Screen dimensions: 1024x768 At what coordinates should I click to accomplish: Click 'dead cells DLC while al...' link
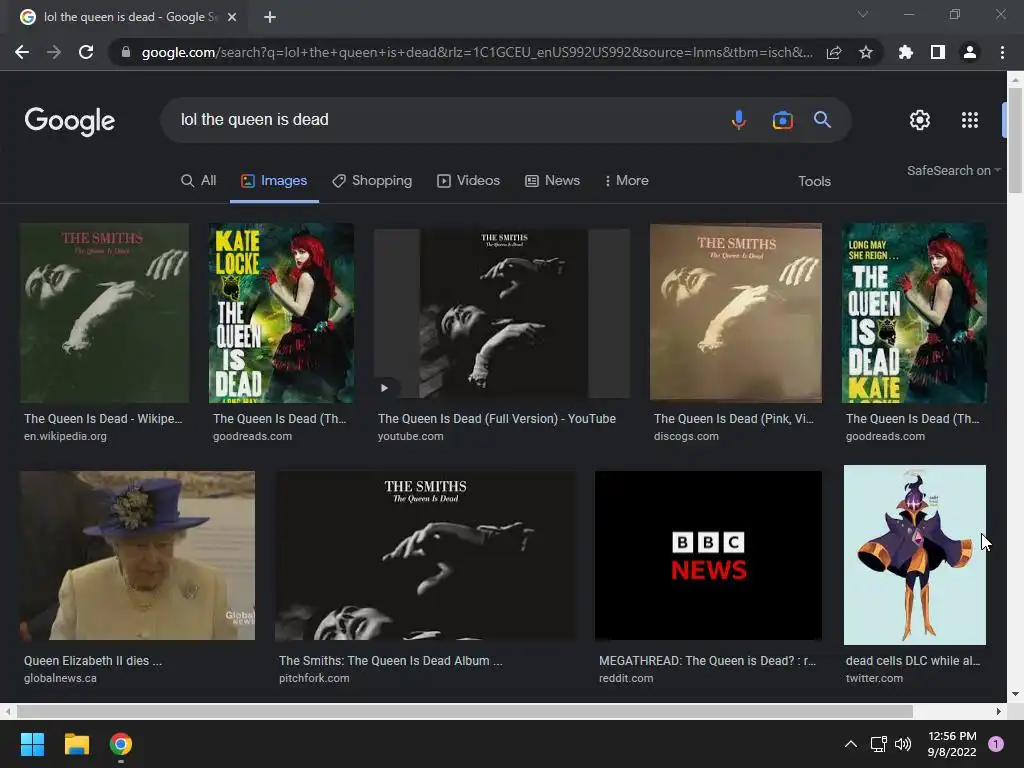point(913,661)
